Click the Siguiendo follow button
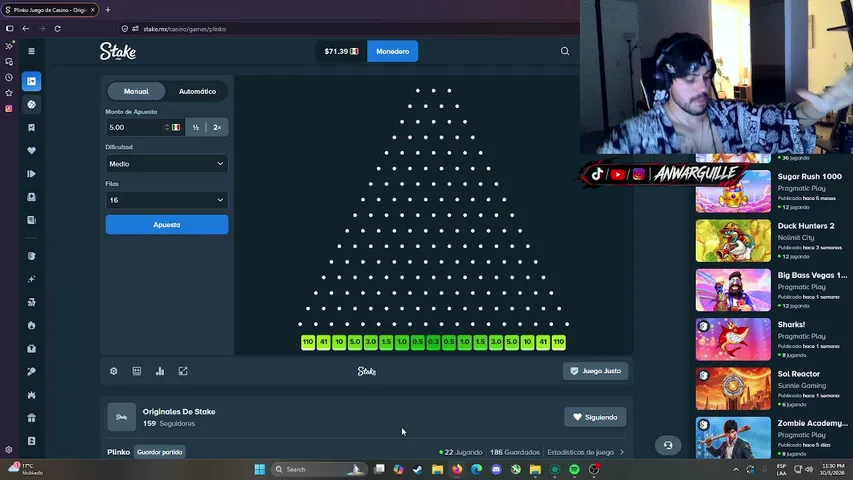 pos(595,417)
